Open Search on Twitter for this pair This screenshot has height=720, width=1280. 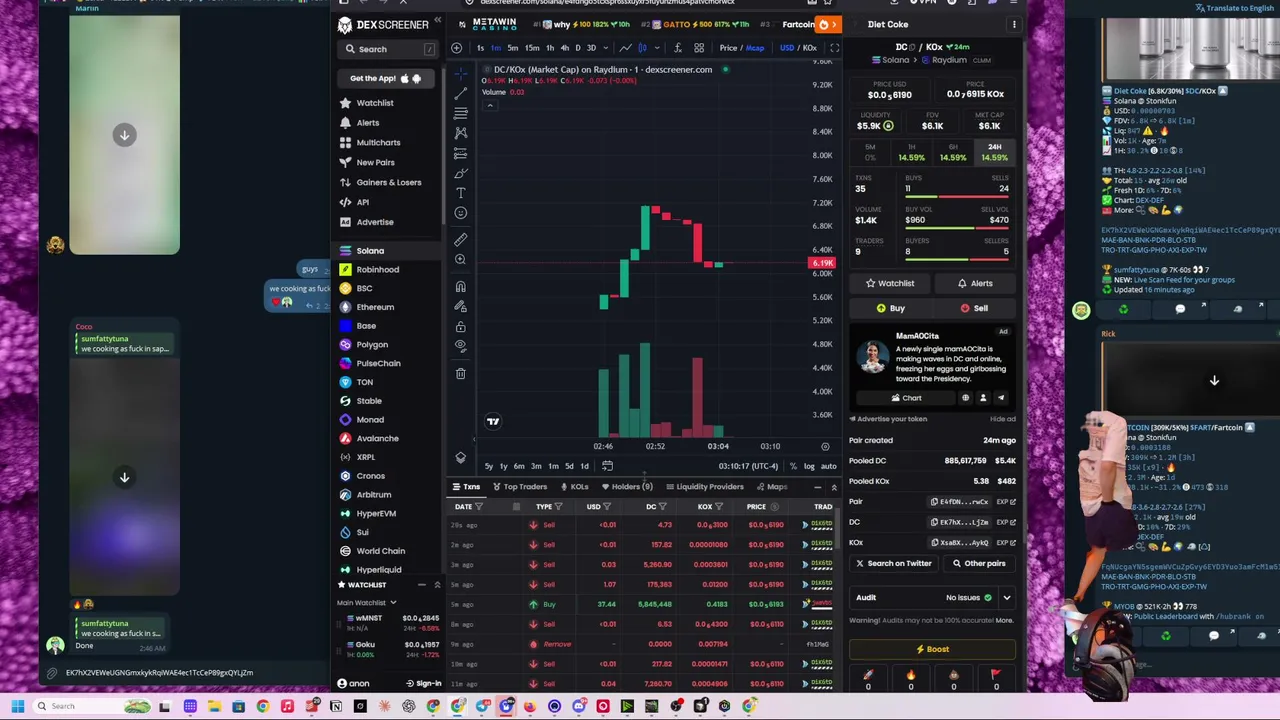pos(894,563)
